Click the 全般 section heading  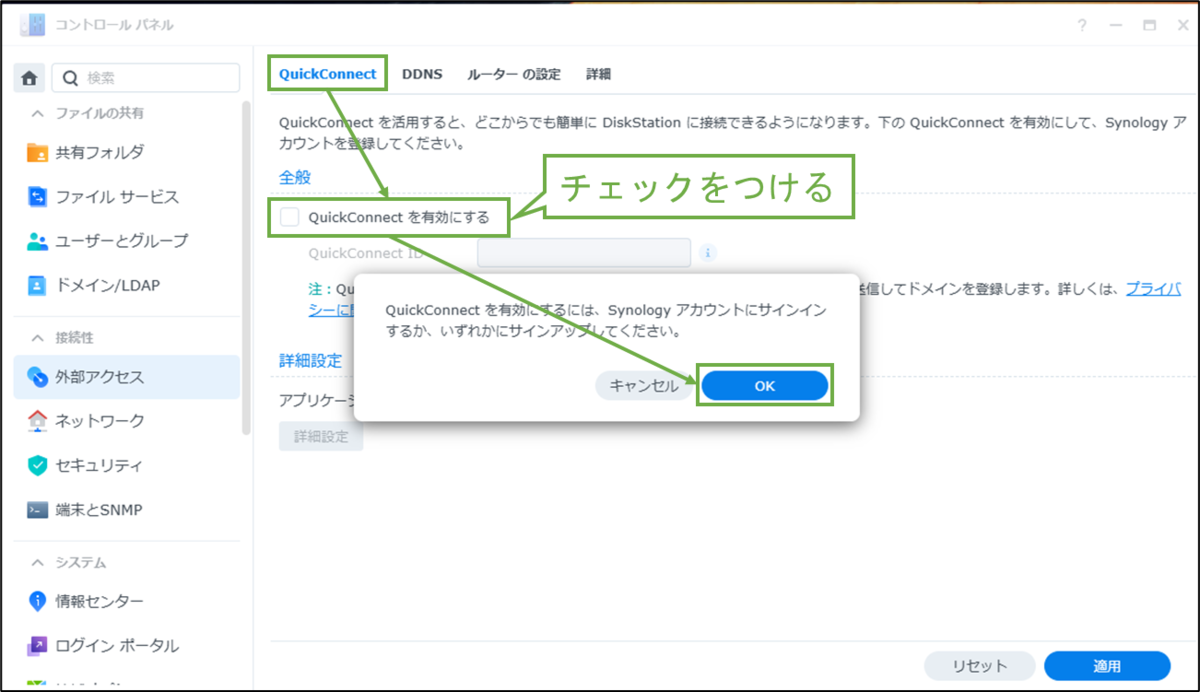(295, 177)
